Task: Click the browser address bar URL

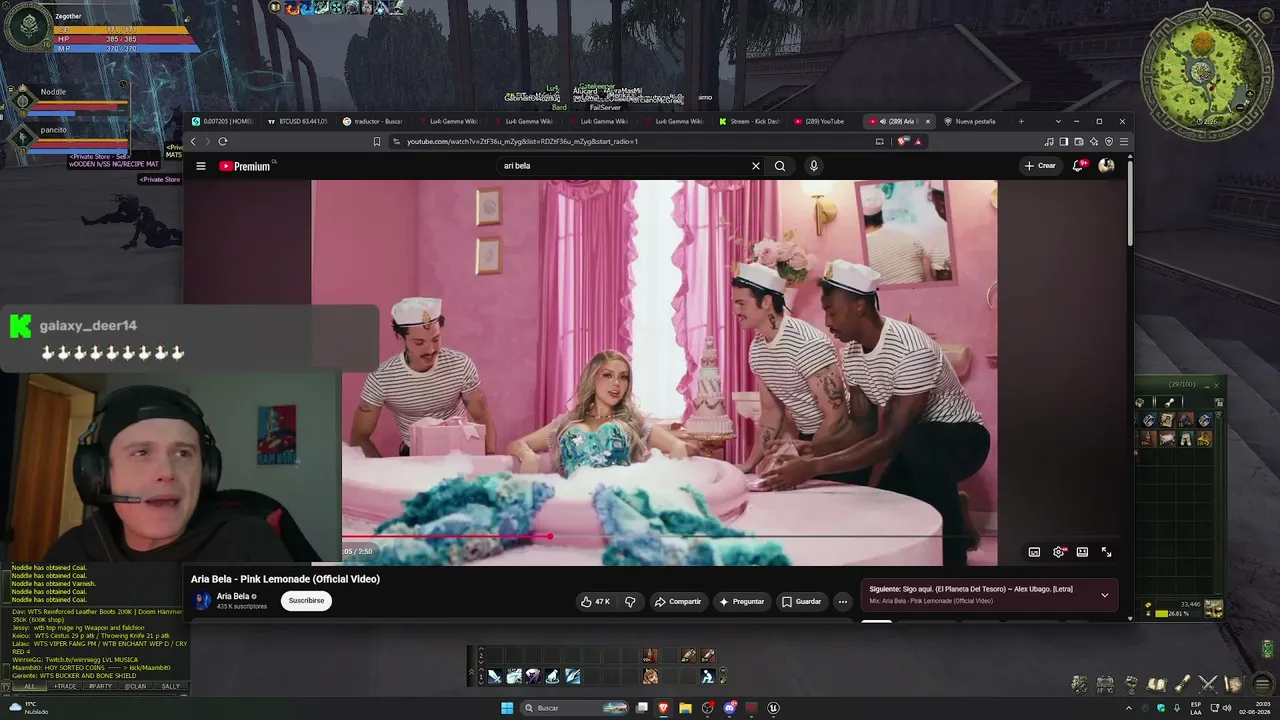Action: point(522,141)
